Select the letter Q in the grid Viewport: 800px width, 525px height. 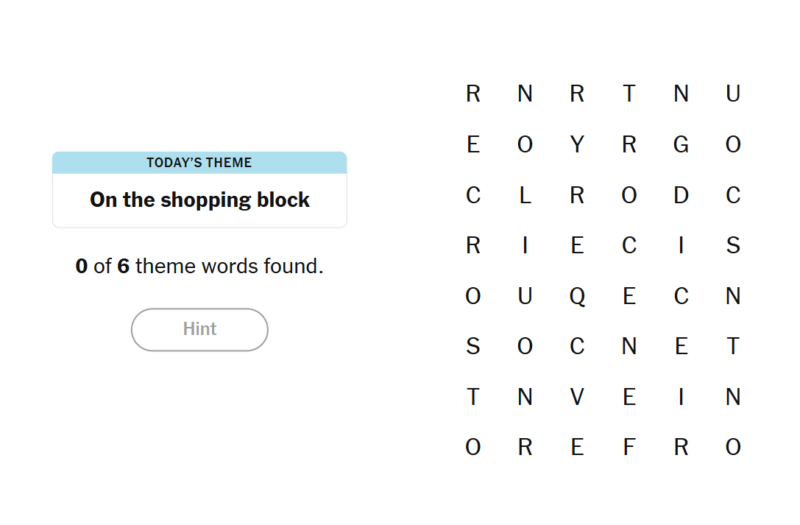(577, 296)
